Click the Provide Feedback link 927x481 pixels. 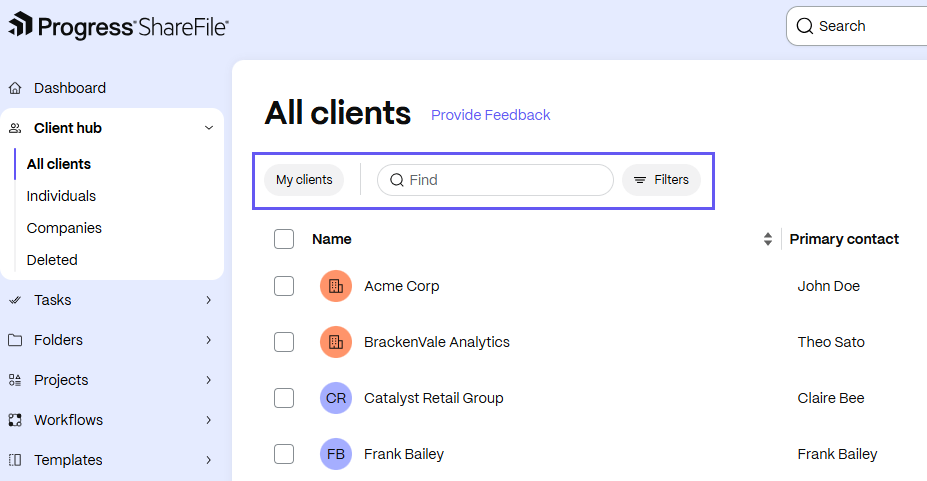click(491, 115)
